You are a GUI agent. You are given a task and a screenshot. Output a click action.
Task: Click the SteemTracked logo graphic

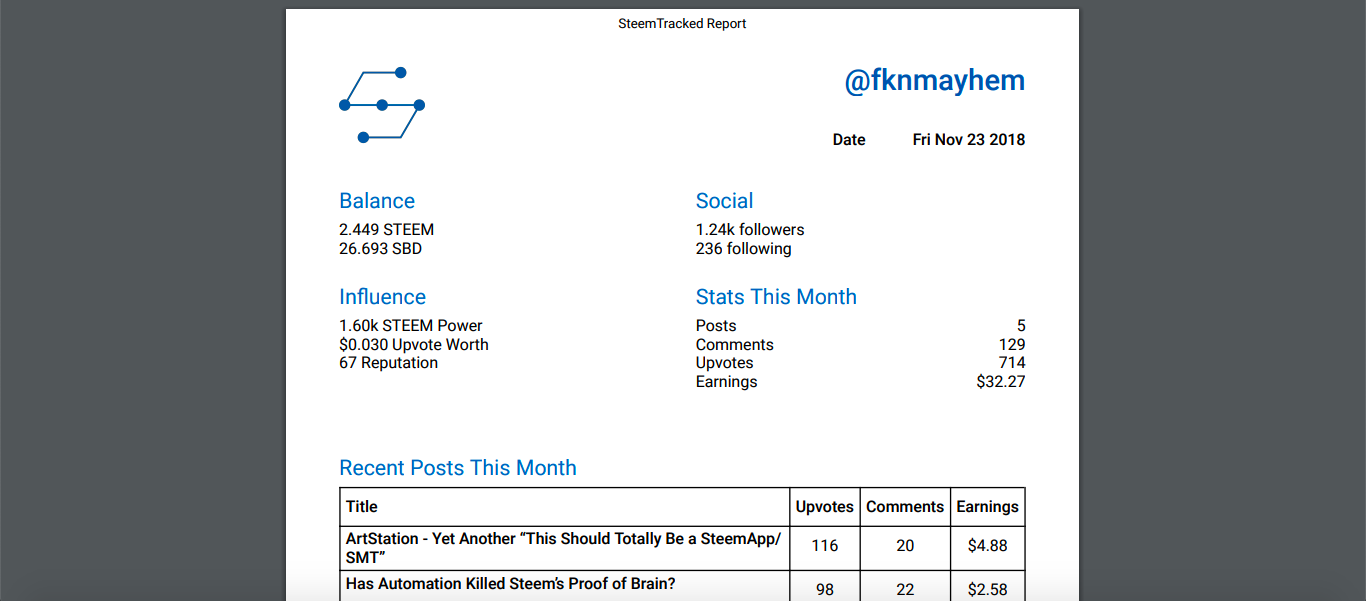click(382, 105)
